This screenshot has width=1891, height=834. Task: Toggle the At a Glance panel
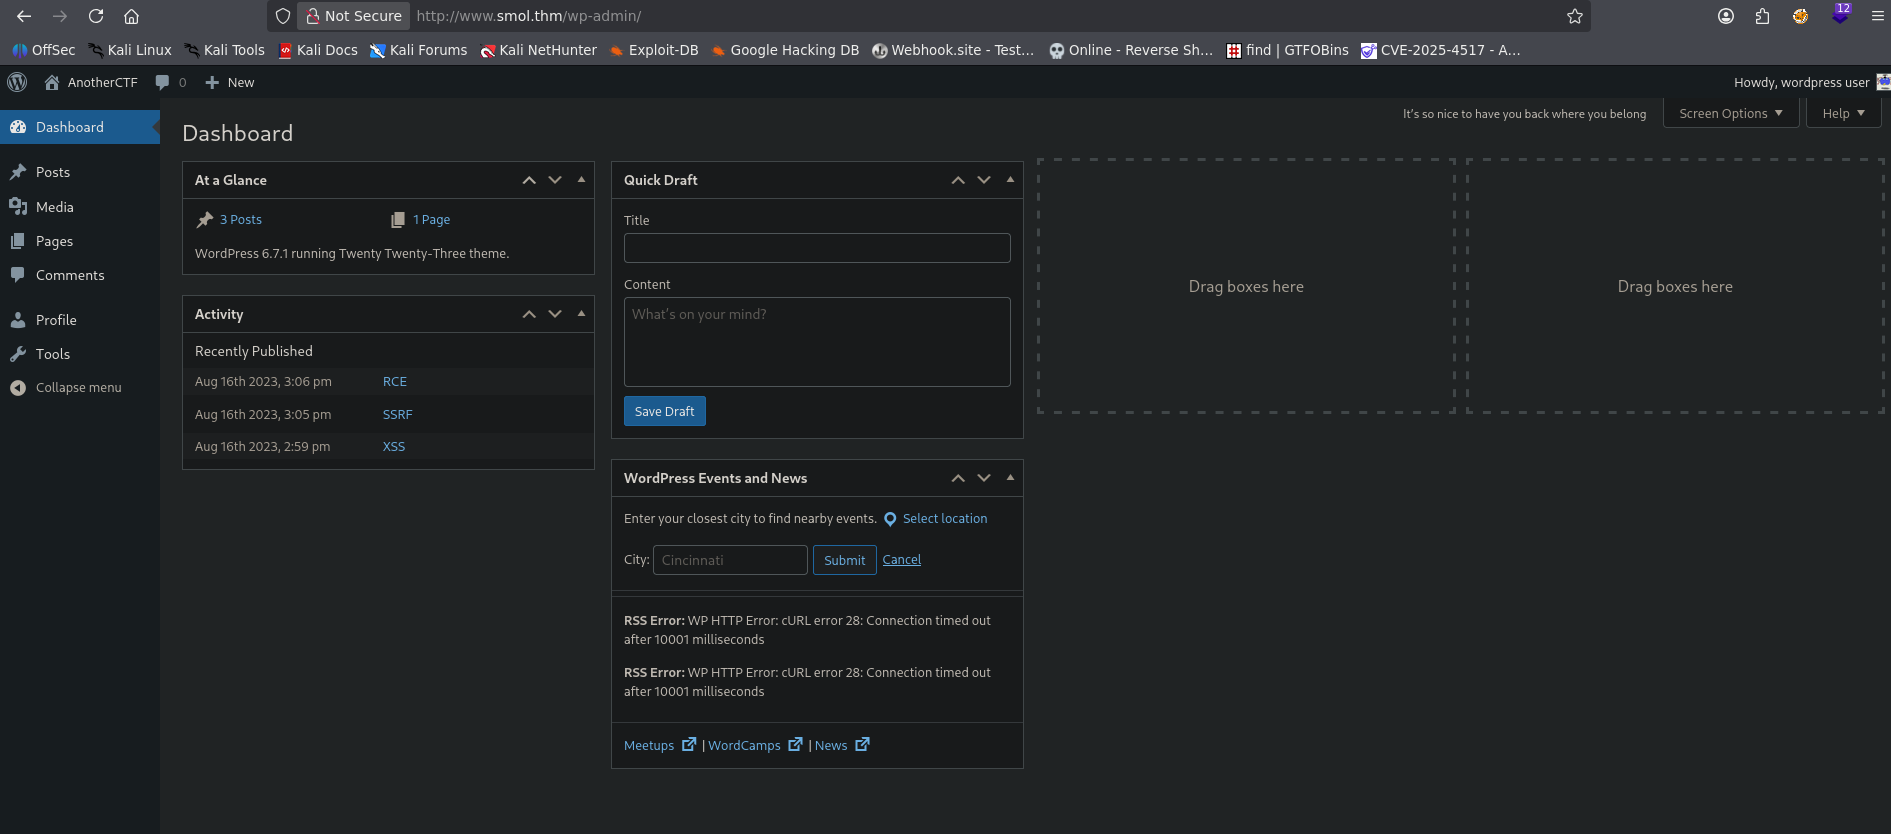coord(581,180)
